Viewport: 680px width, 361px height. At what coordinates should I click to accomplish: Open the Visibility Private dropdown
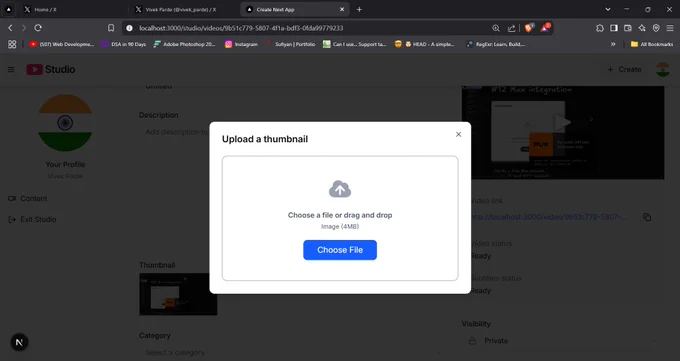tap(562, 341)
